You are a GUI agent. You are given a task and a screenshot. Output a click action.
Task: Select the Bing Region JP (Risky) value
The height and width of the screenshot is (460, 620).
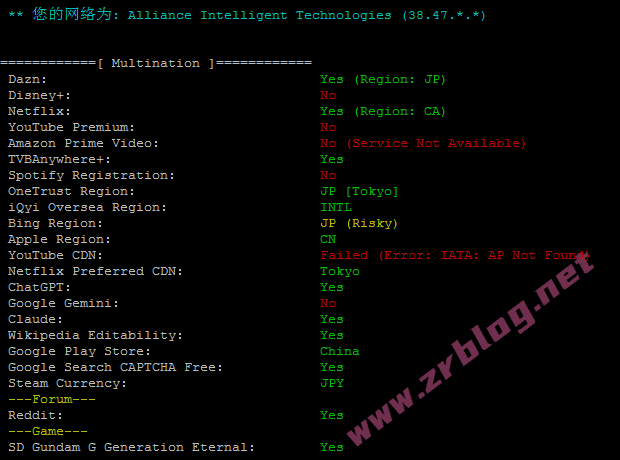pyautogui.click(x=359, y=223)
